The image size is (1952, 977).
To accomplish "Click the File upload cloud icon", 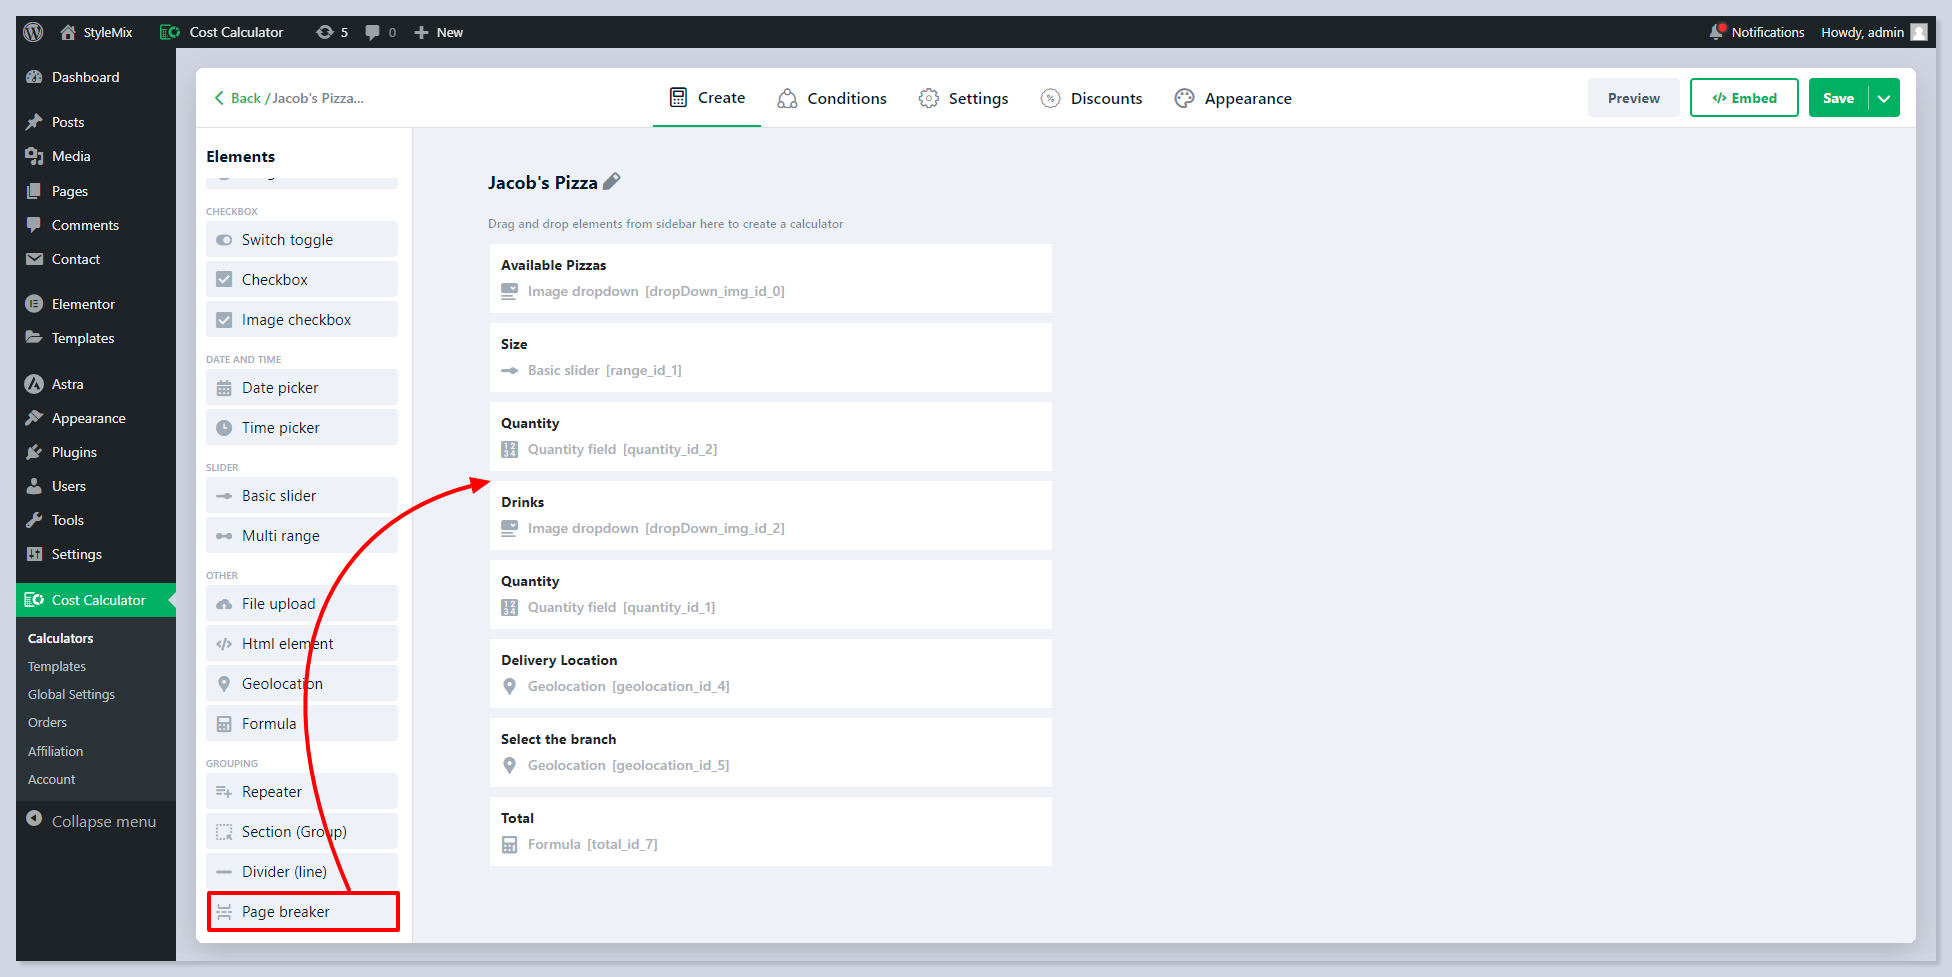I will (224, 604).
